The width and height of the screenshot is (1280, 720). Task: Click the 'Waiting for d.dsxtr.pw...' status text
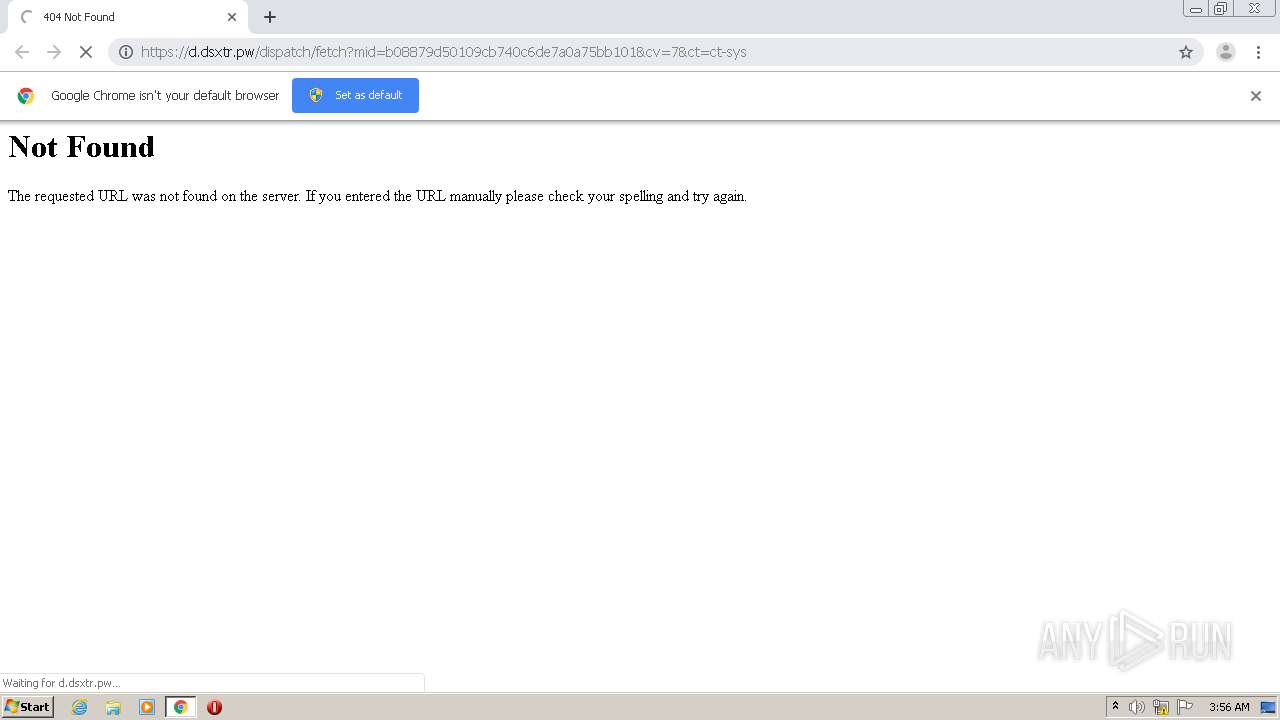[x=61, y=683]
